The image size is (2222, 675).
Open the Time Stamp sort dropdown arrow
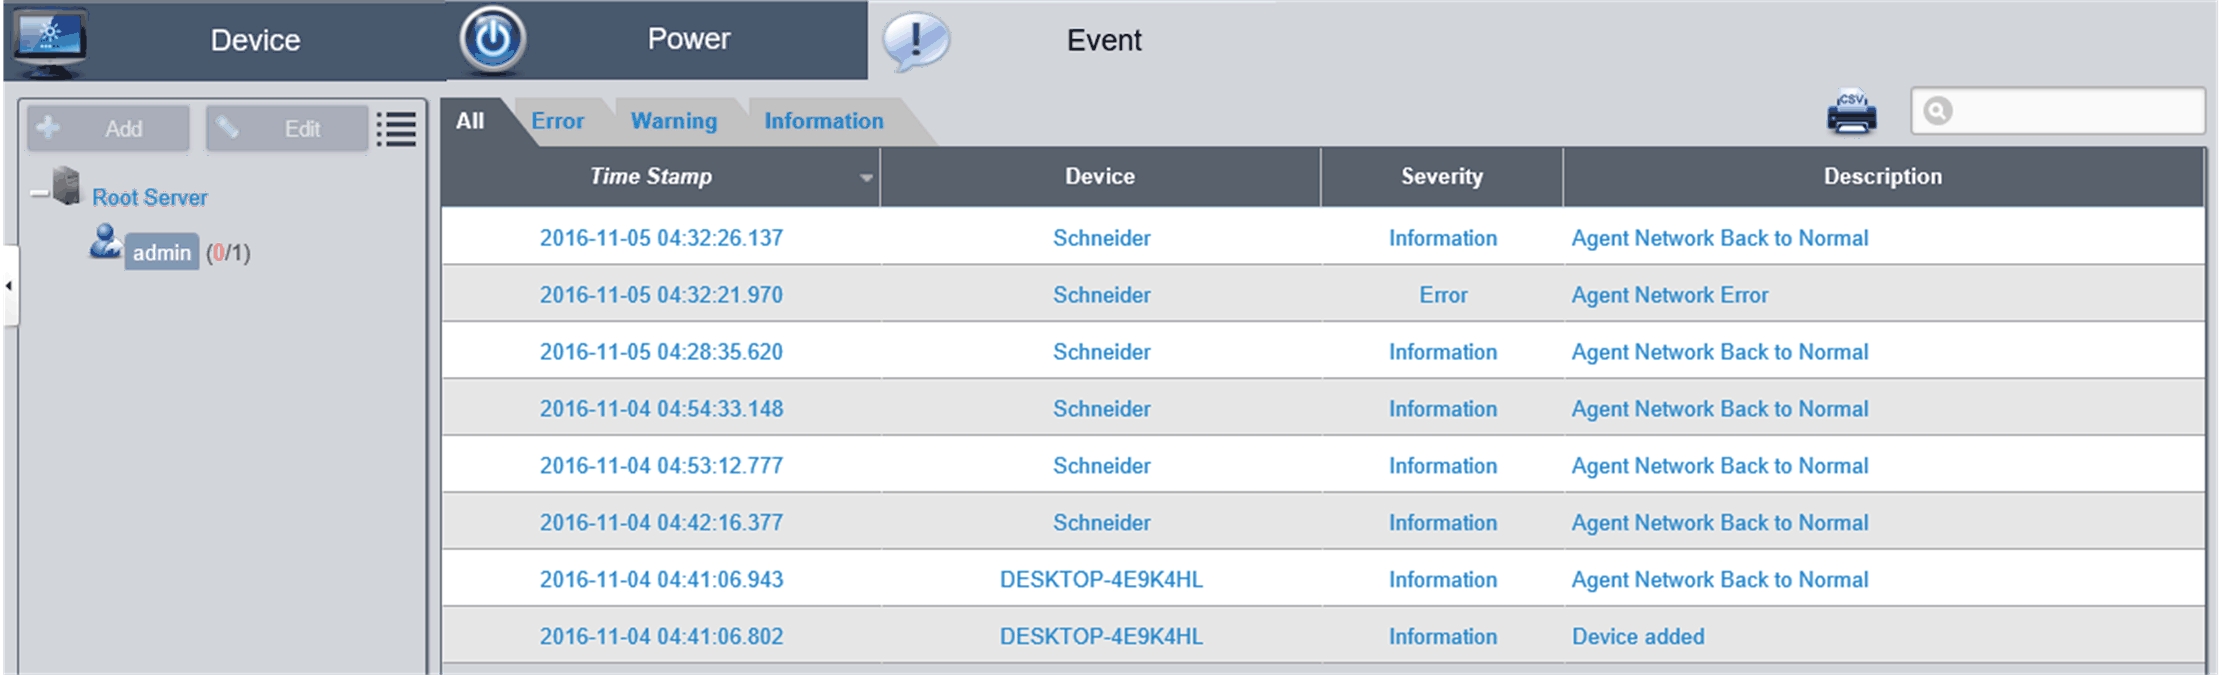coord(866,178)
